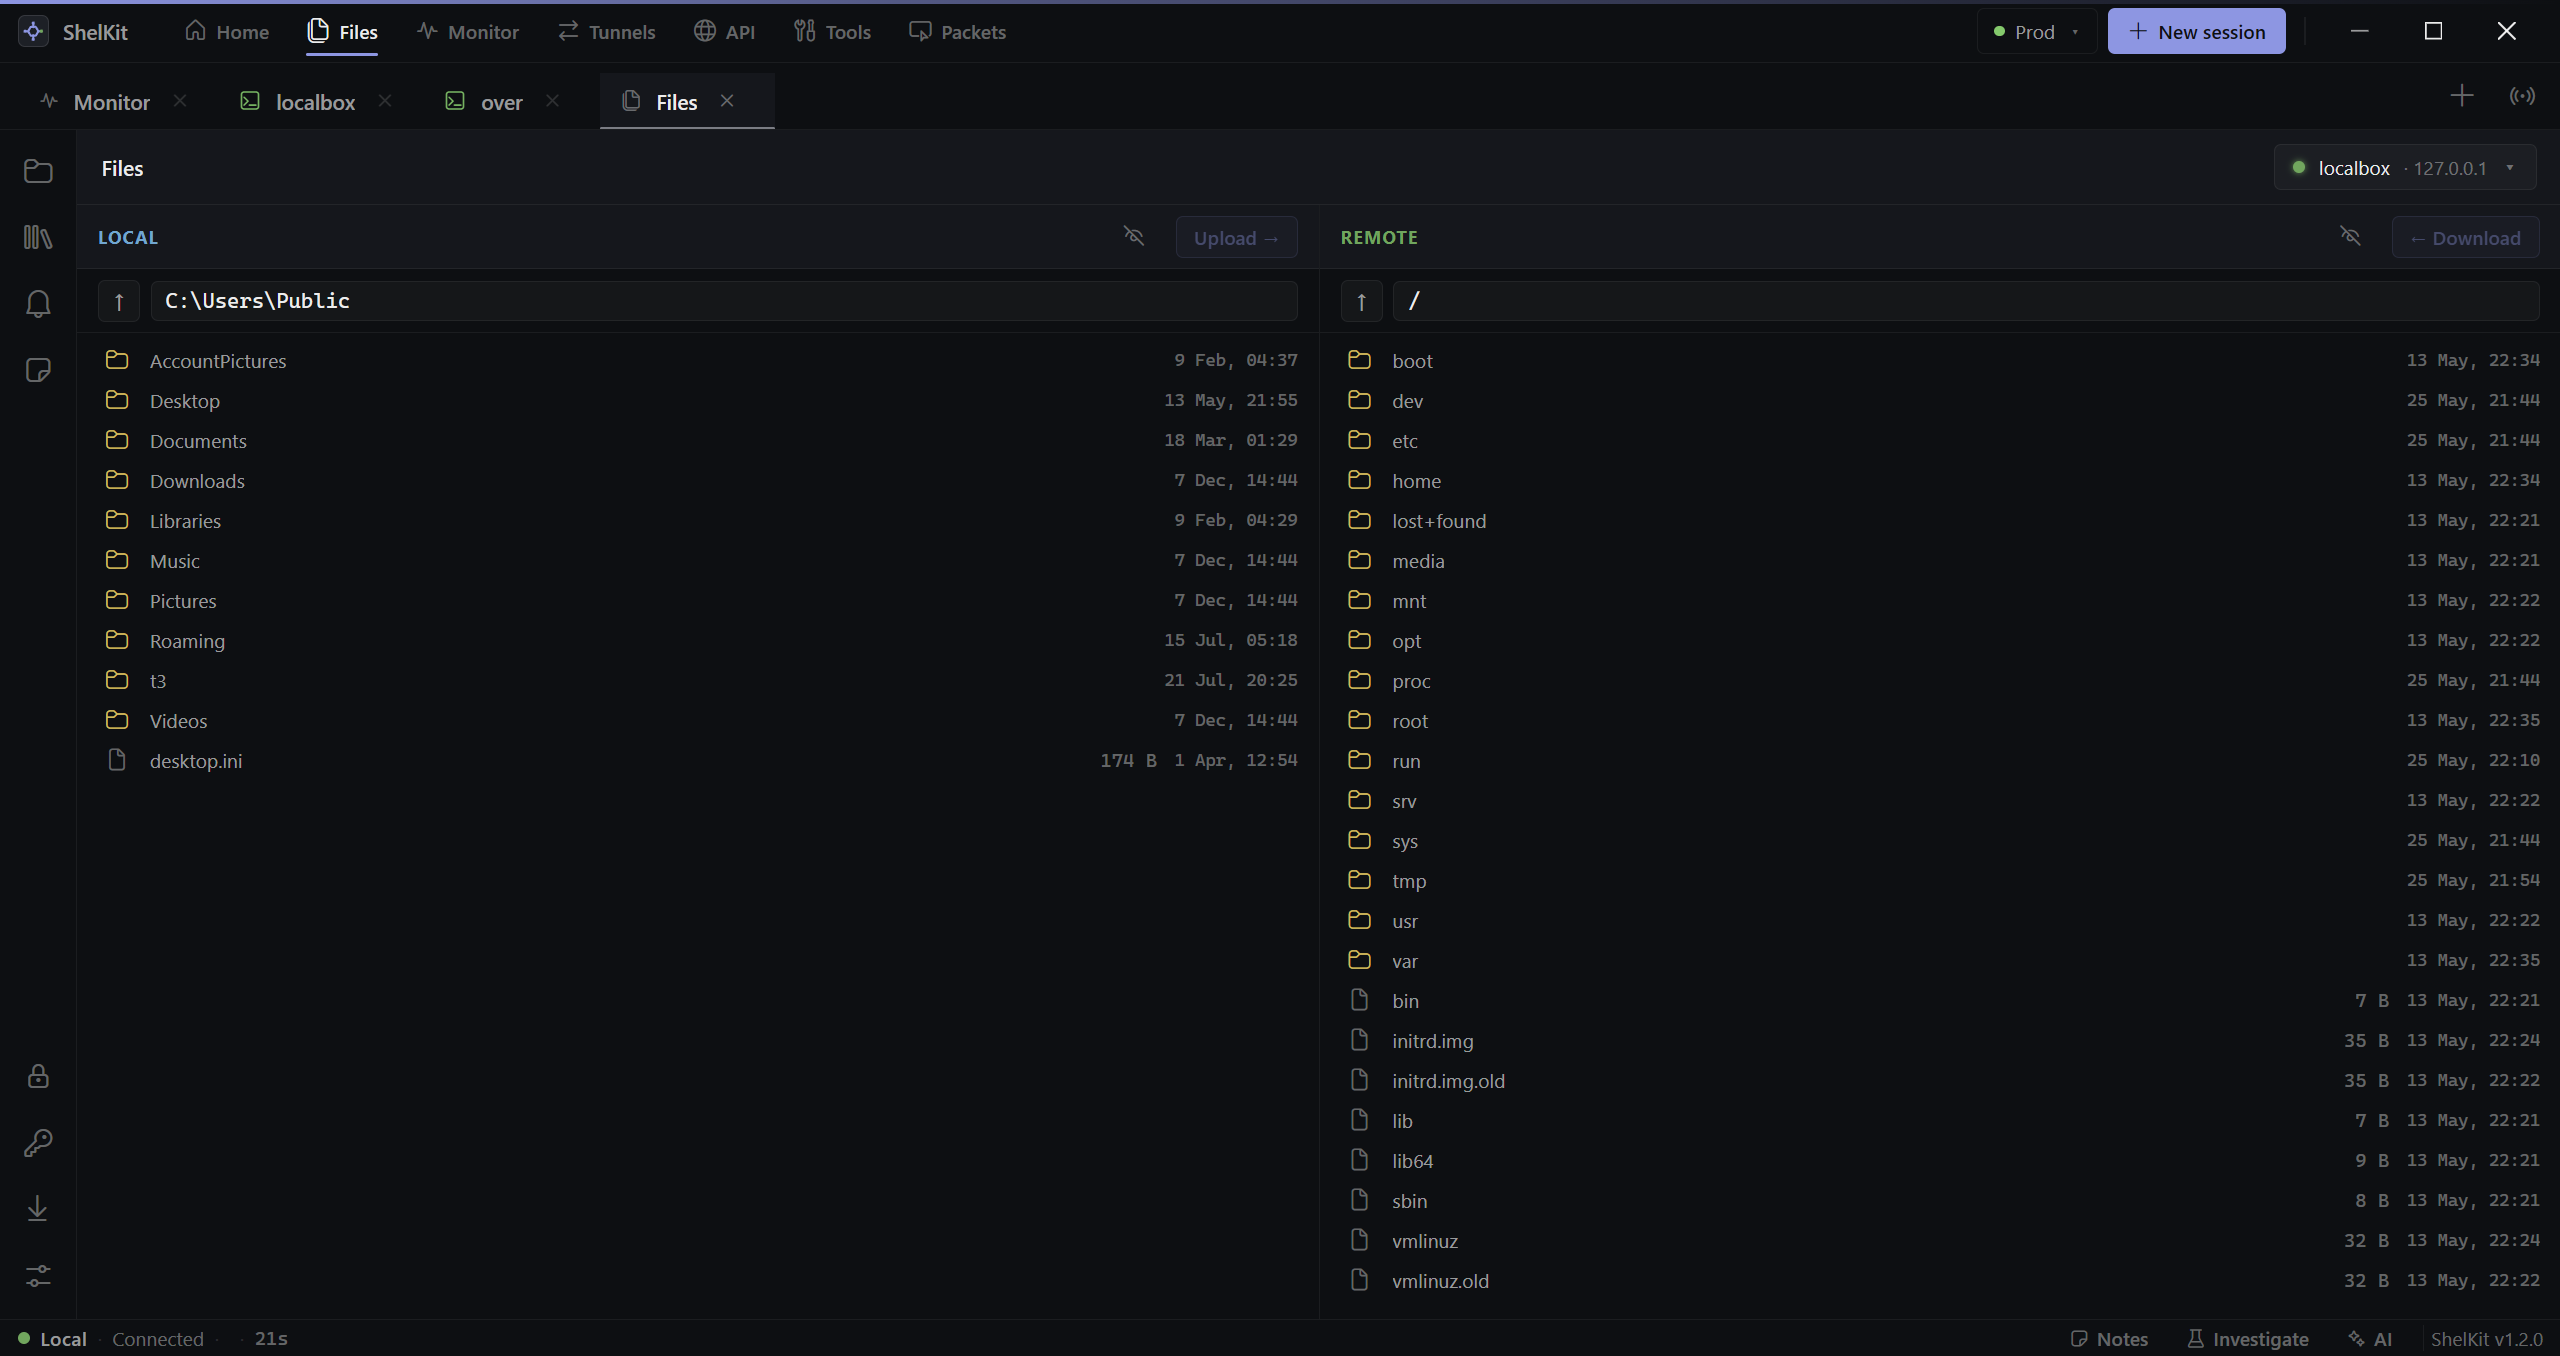Select the etc remote folder
Viewport: 2560px width, 1356px height.
(x=1940, y=441)
